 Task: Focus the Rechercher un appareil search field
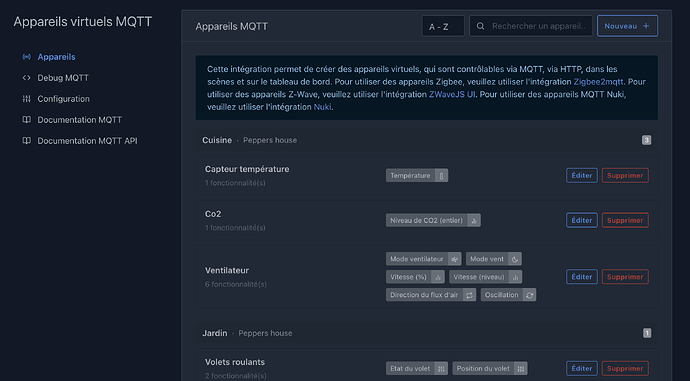tap(531, 26)
